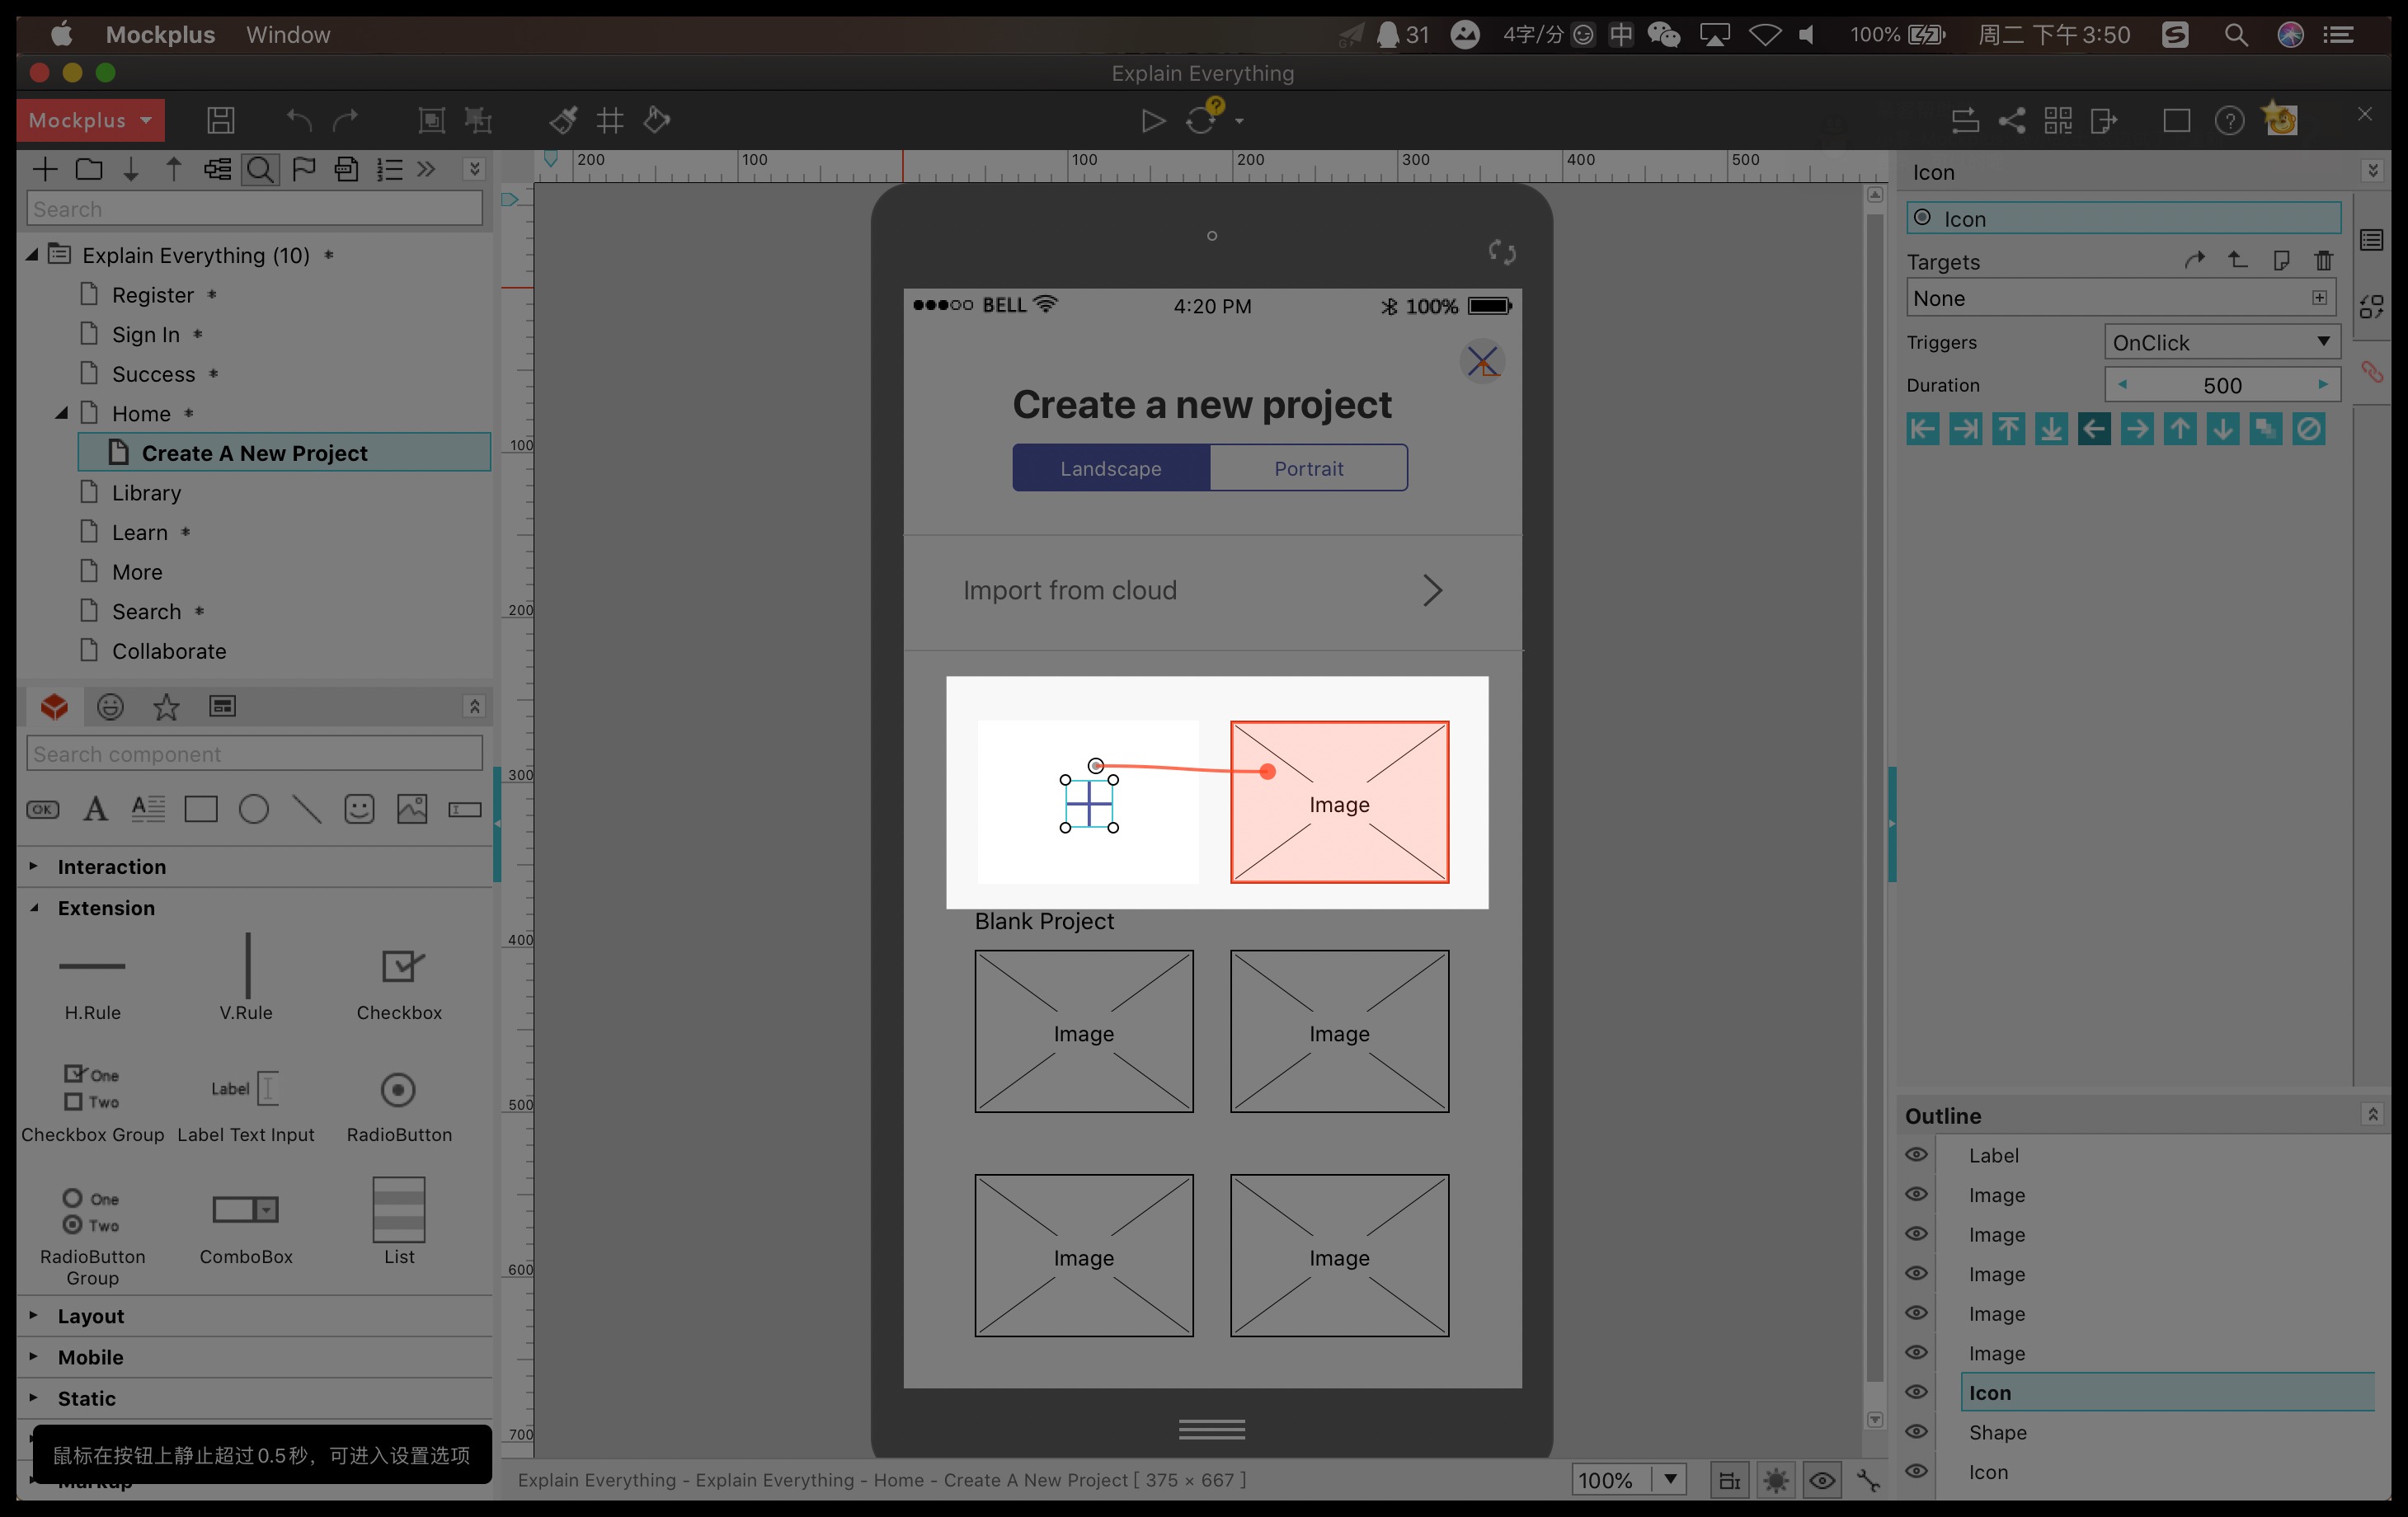2408x1517 pixels.
Task: Expand the Layout component section
Action: pyautogui.click(x=34, y=1315)
